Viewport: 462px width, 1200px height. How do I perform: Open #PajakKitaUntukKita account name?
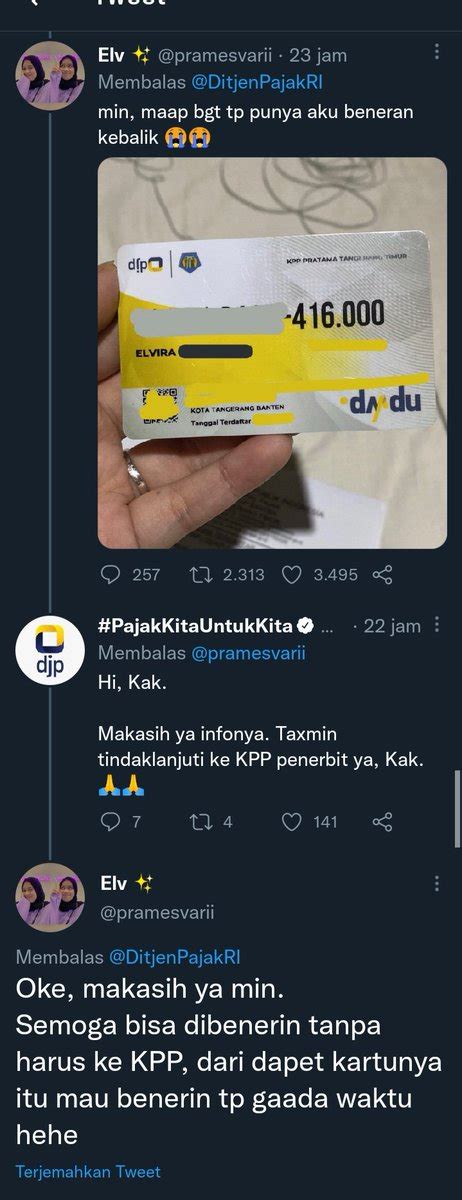[195, 626]
